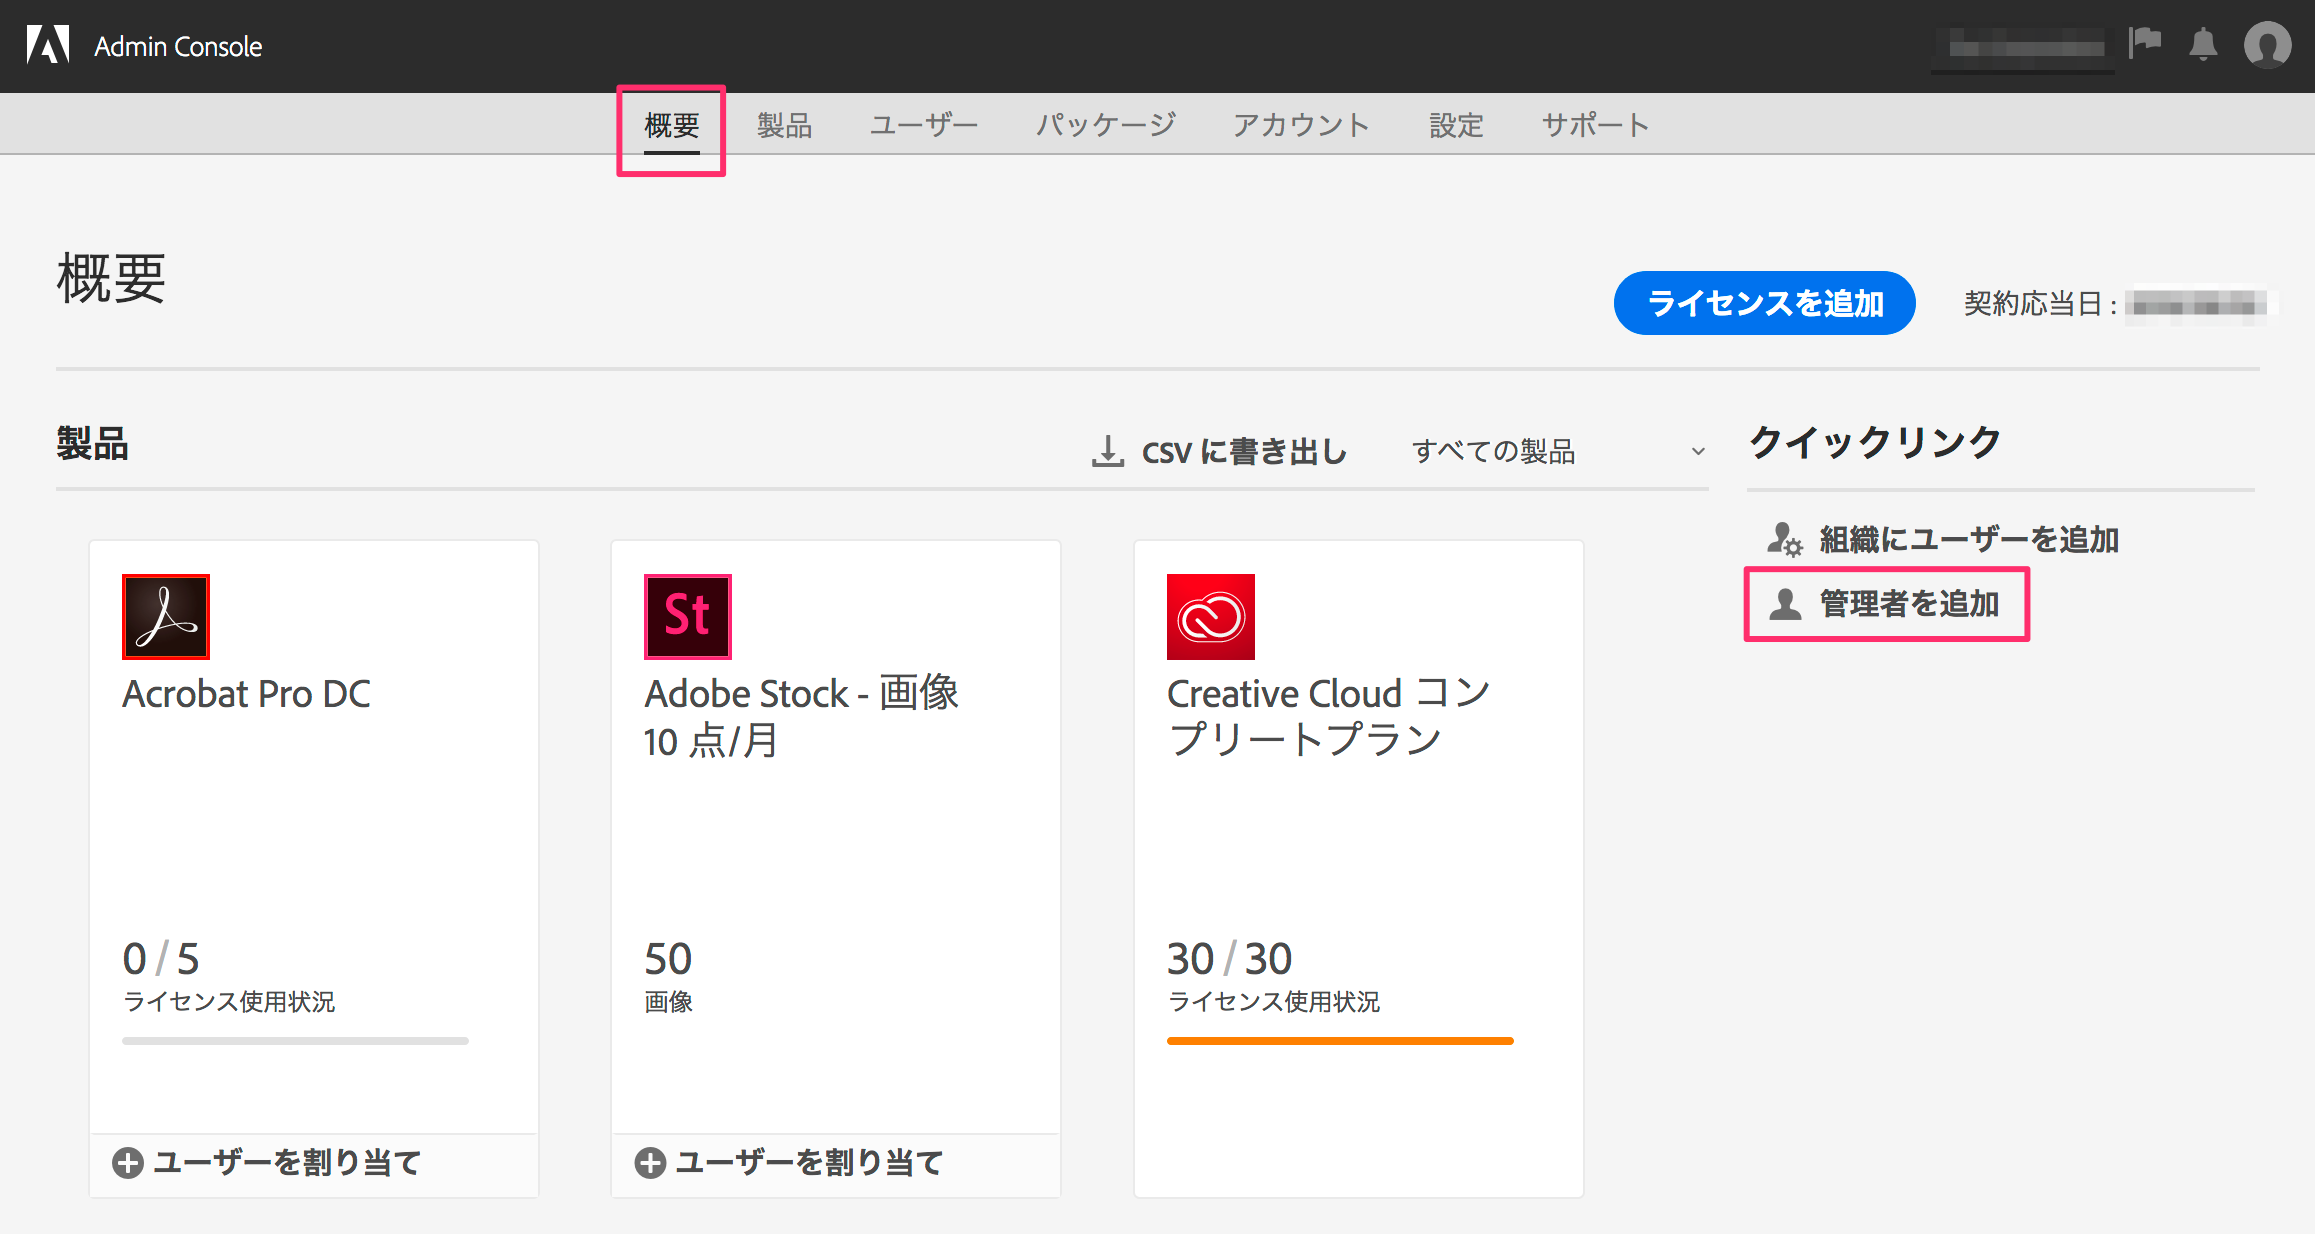Open the 設定 tab

(x=1456, y=126)
